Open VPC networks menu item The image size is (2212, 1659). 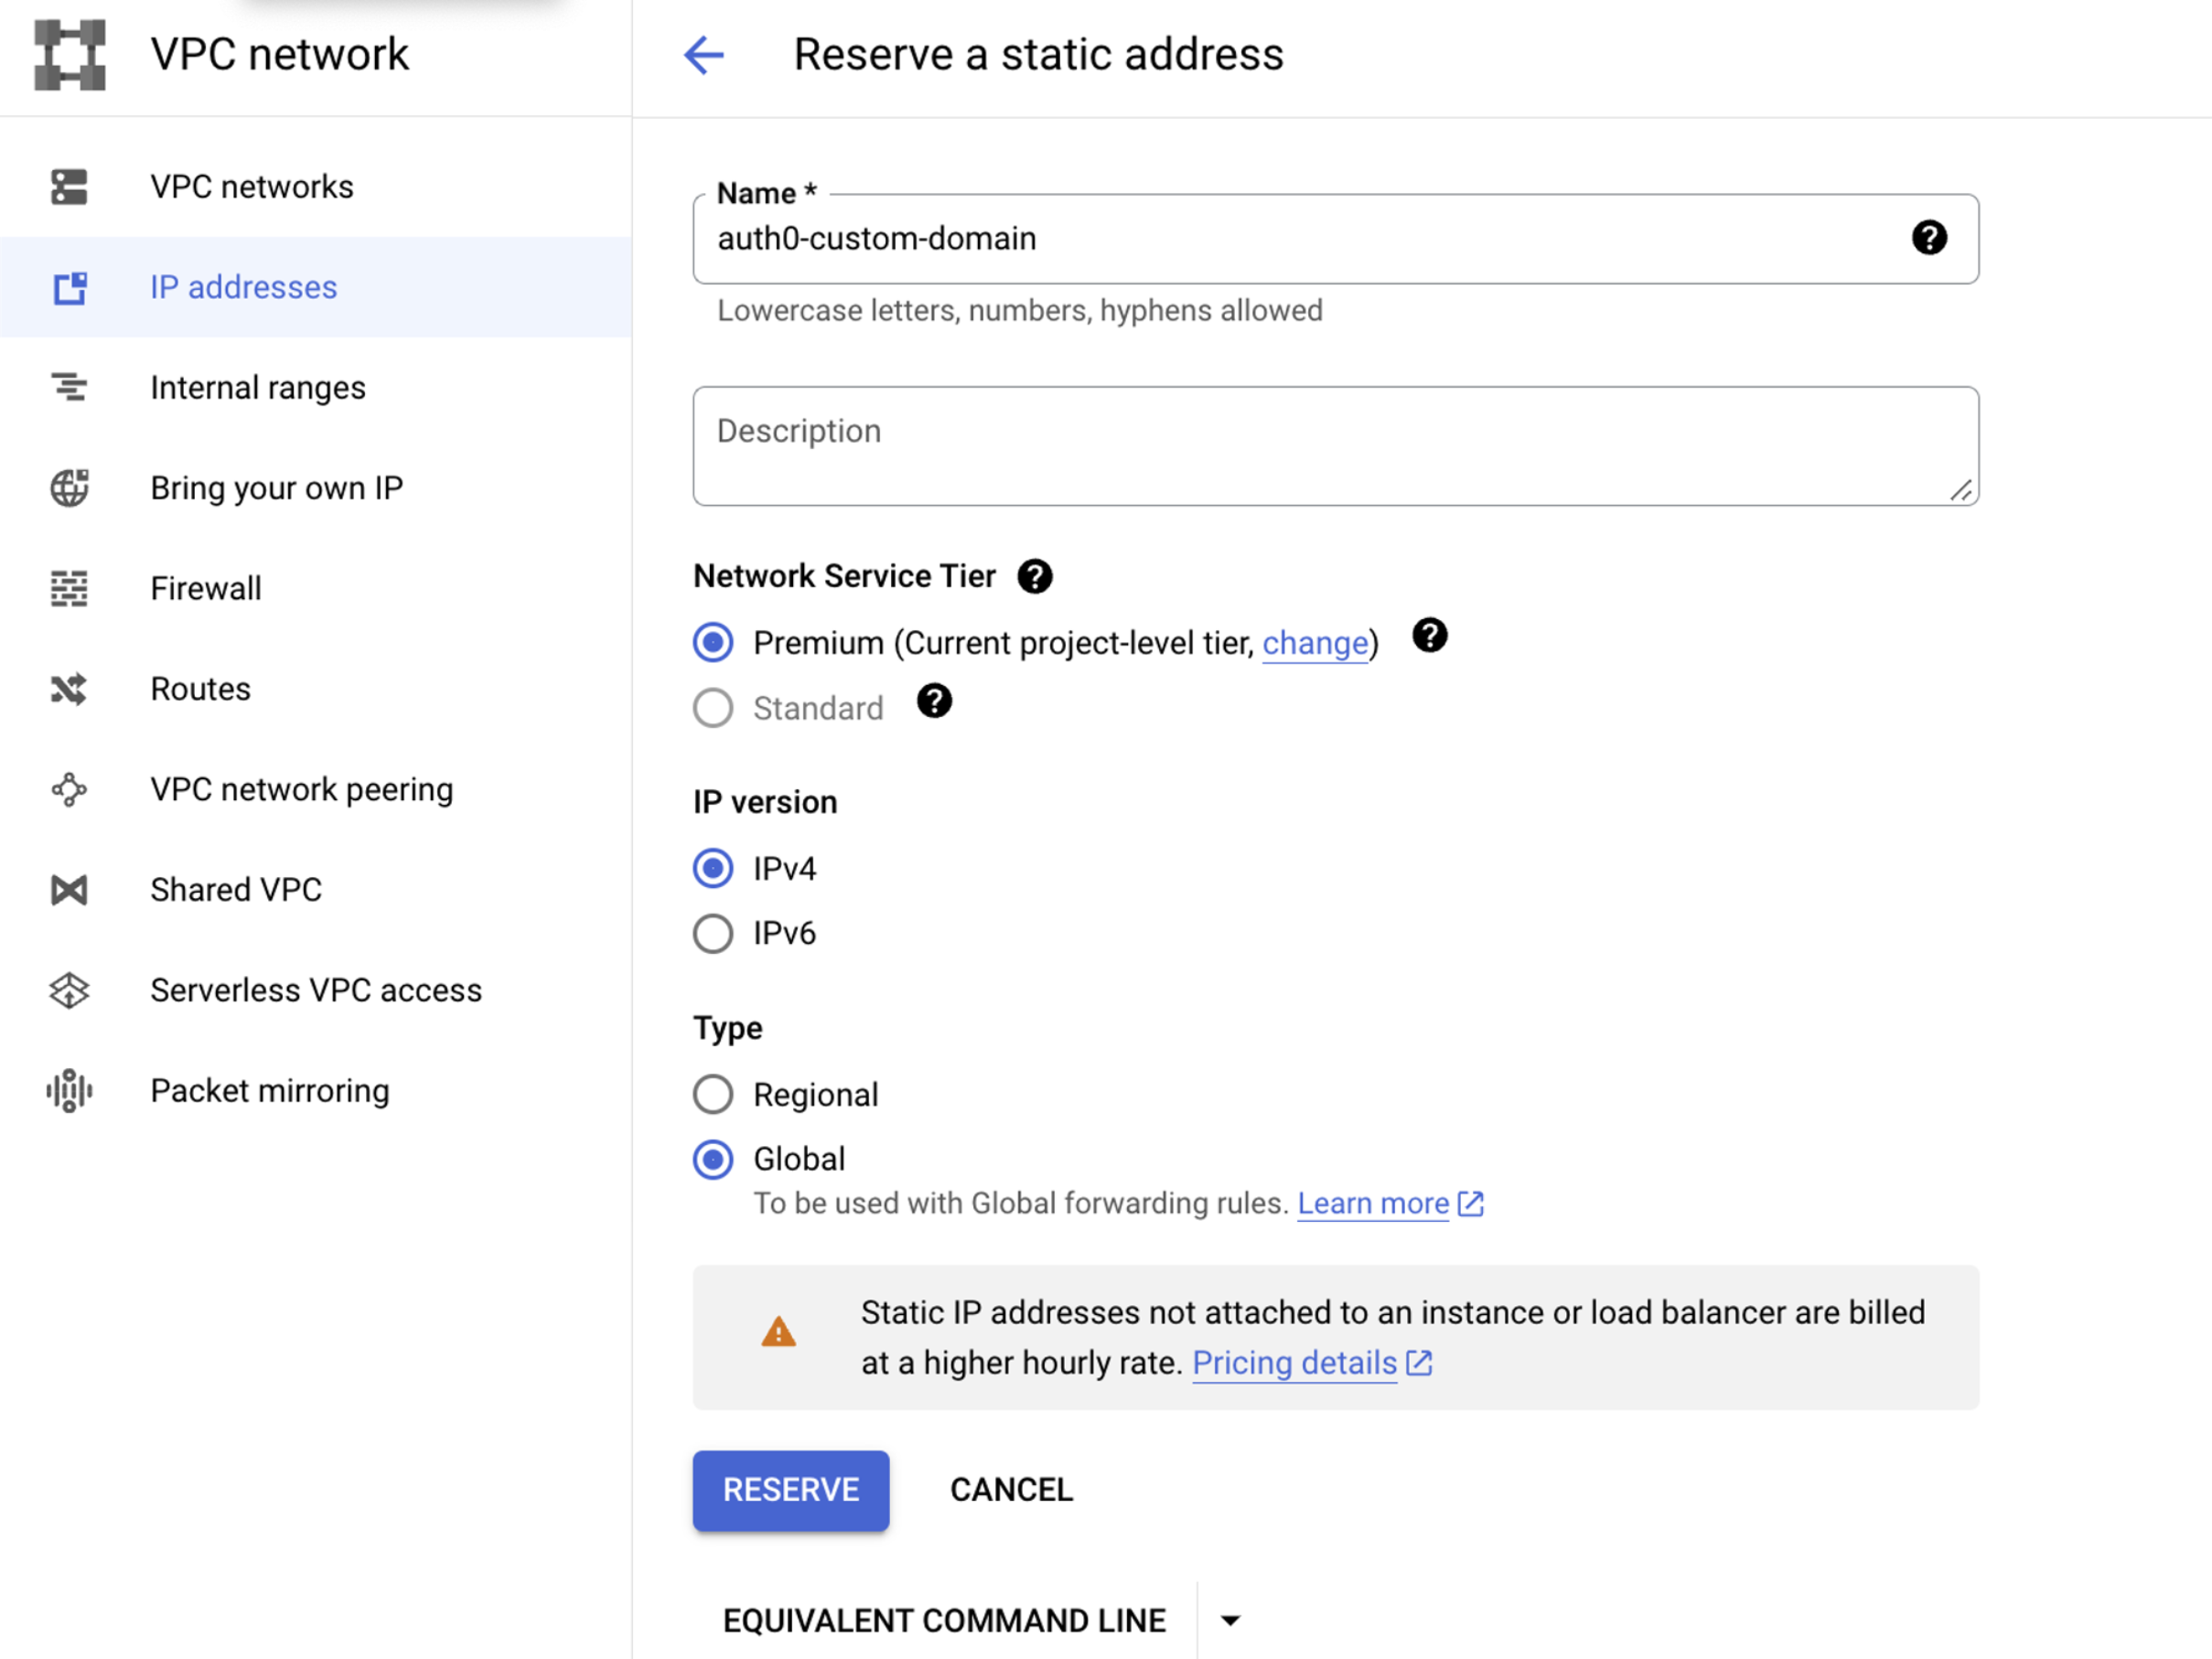click(x=252, y=187)
